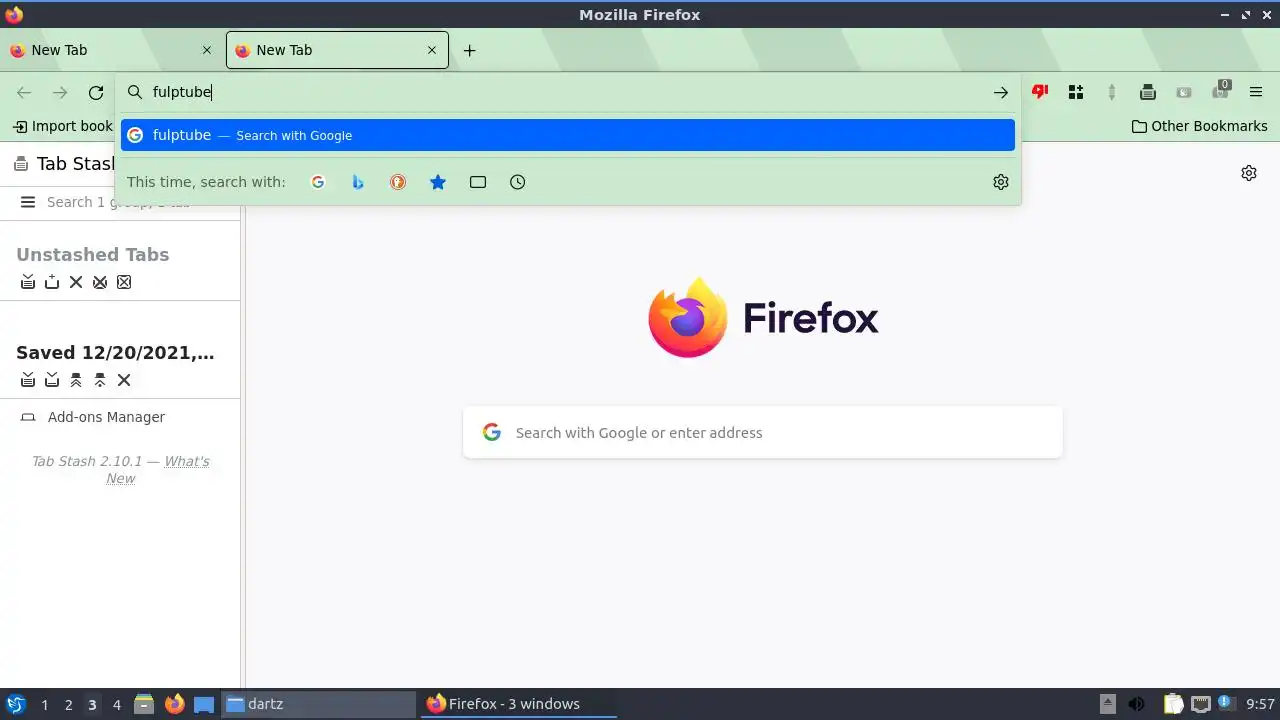Switch to workspace 2
This screenshot has height=720, width=1280.
(68, 704)
